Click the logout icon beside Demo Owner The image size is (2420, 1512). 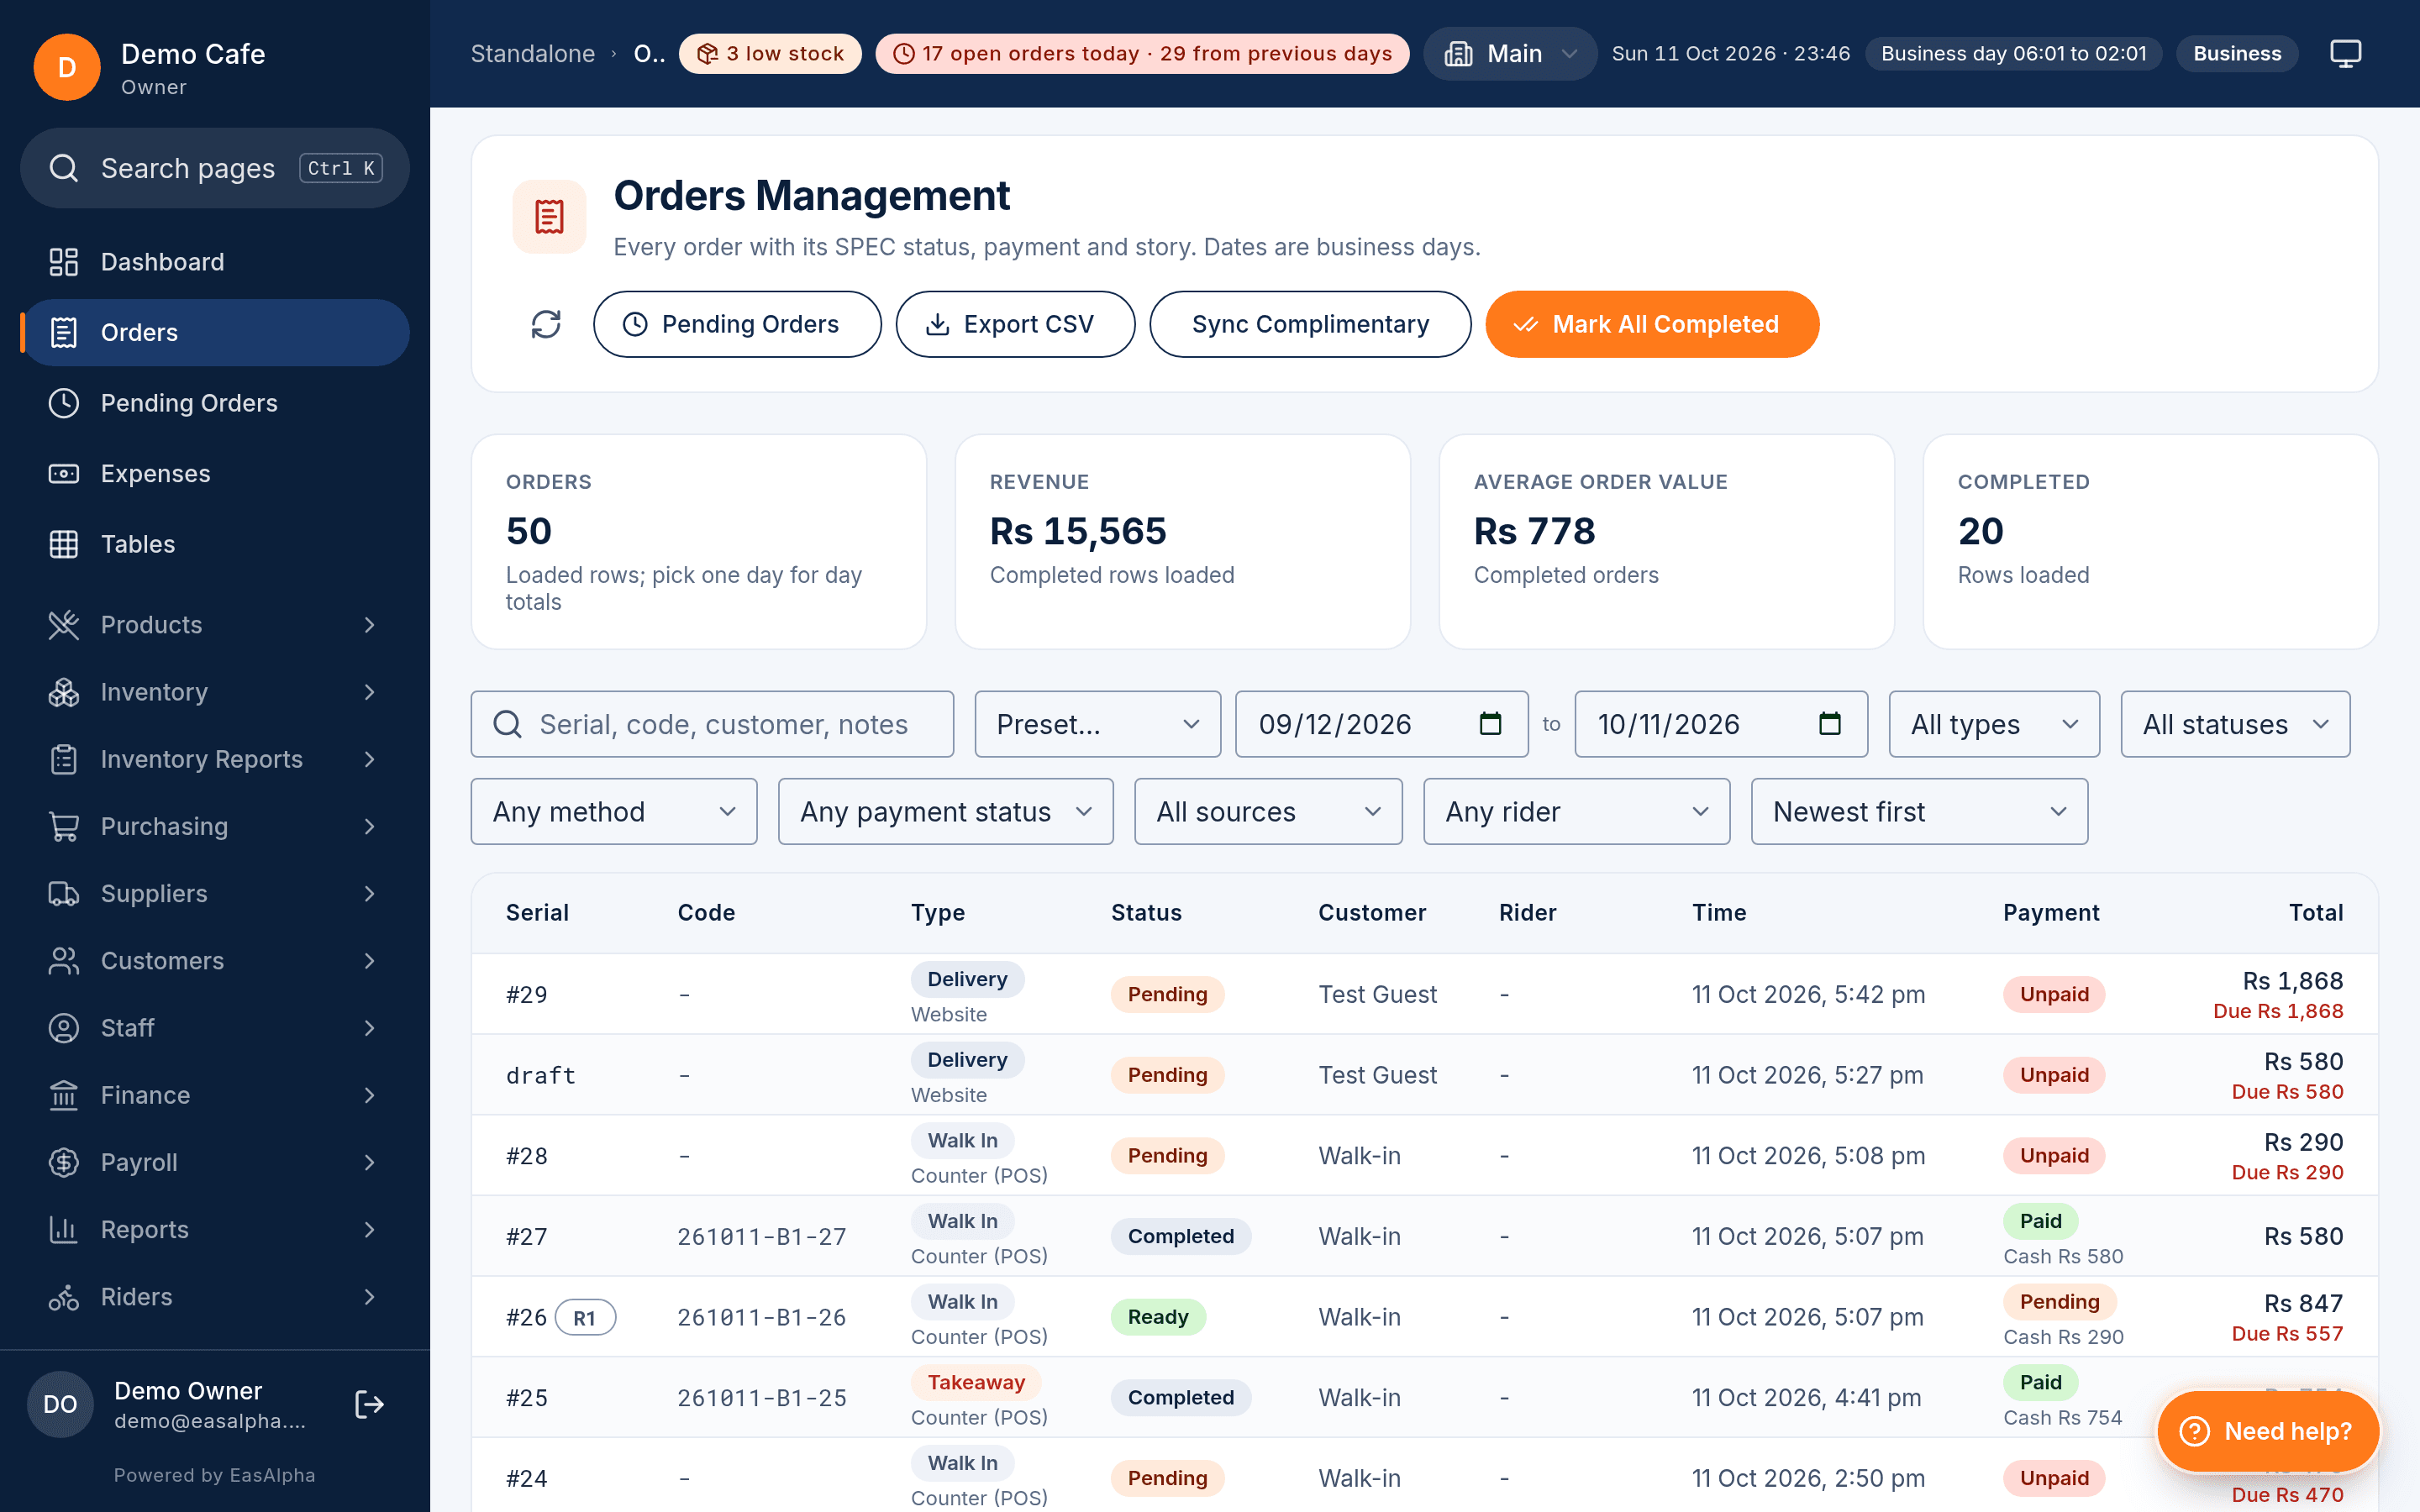click(369, 1404)
